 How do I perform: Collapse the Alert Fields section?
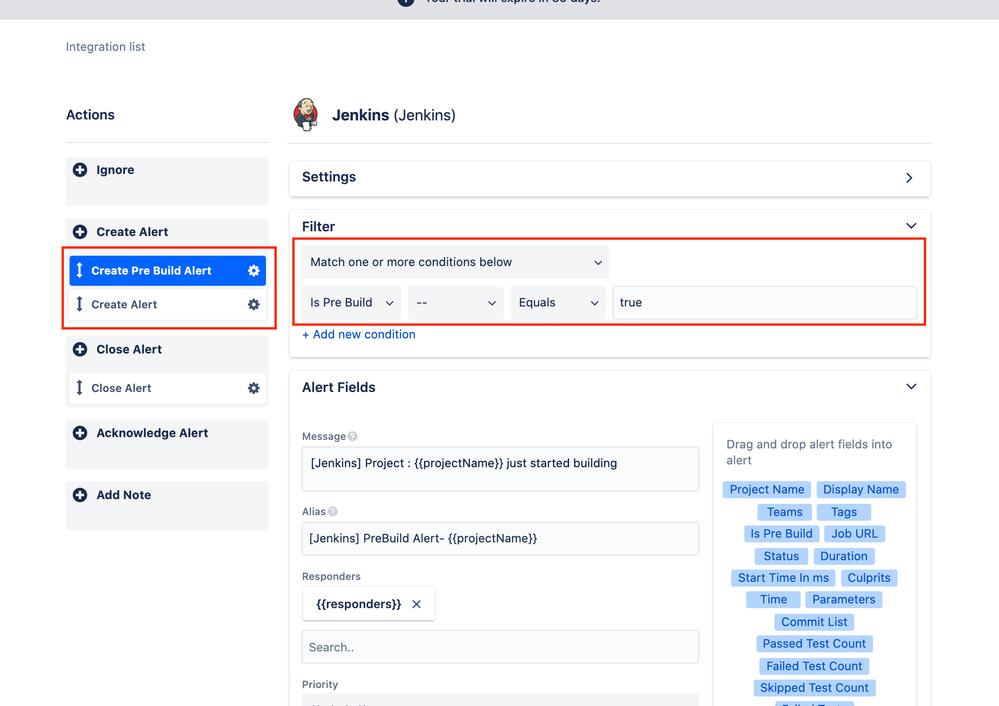point(911,387)
